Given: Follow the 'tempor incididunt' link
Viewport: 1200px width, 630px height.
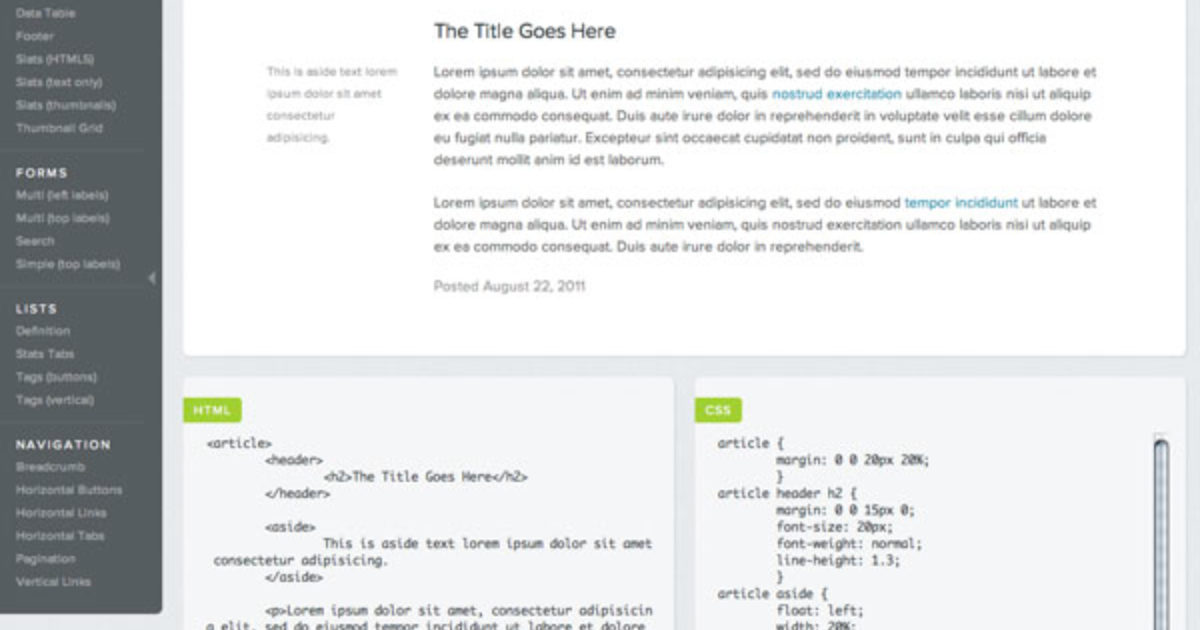Looking at the screenshot, I should click(961, 202).
